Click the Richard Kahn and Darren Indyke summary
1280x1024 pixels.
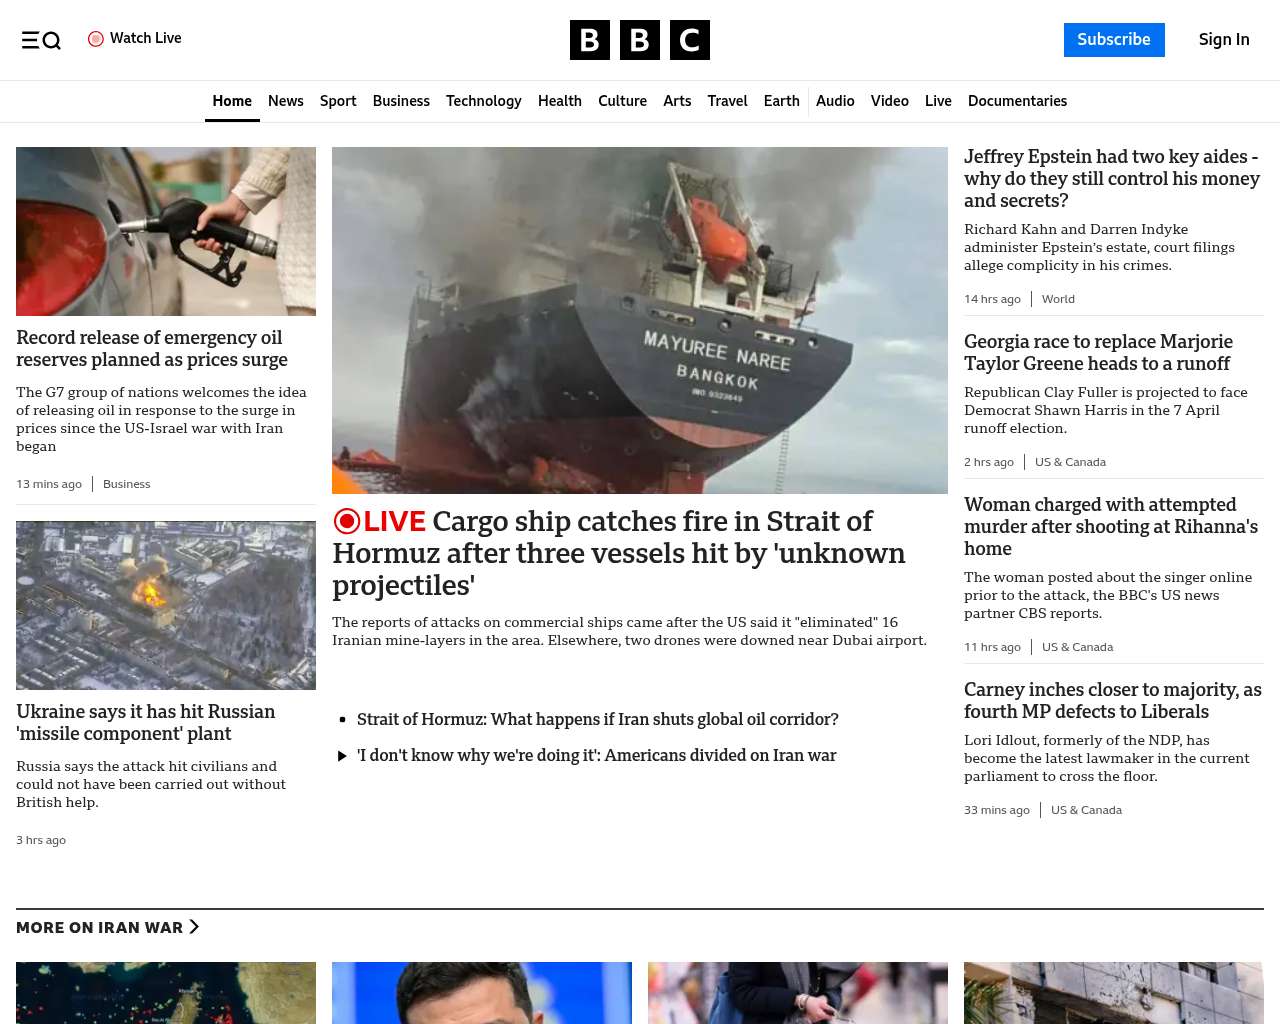pyautogui.click(x=1100, y=247)
